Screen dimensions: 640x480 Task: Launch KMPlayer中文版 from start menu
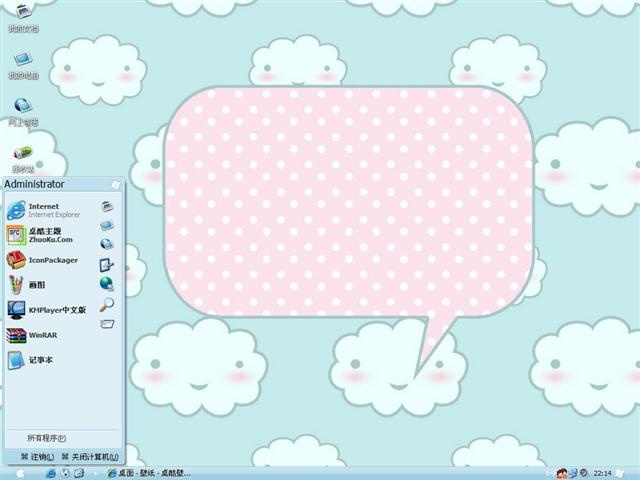coord(47,310)
